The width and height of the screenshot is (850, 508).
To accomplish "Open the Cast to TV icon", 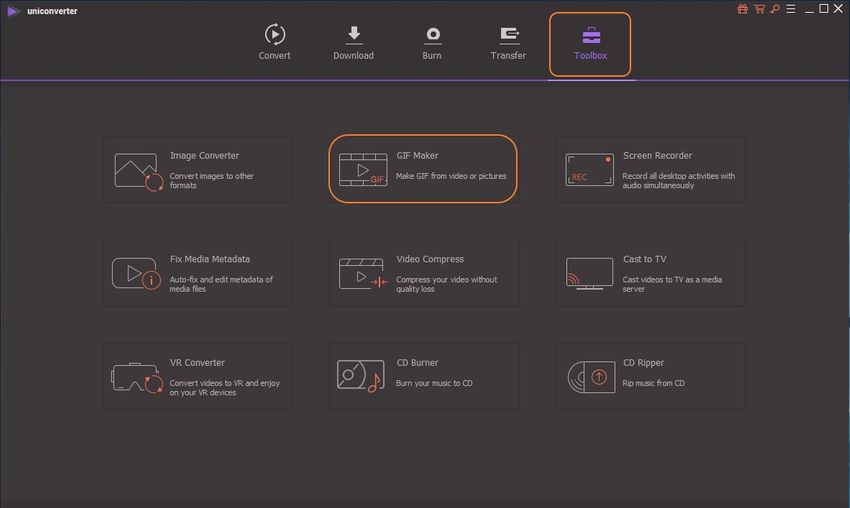I will pyautogui.click(x=589, y=273).
